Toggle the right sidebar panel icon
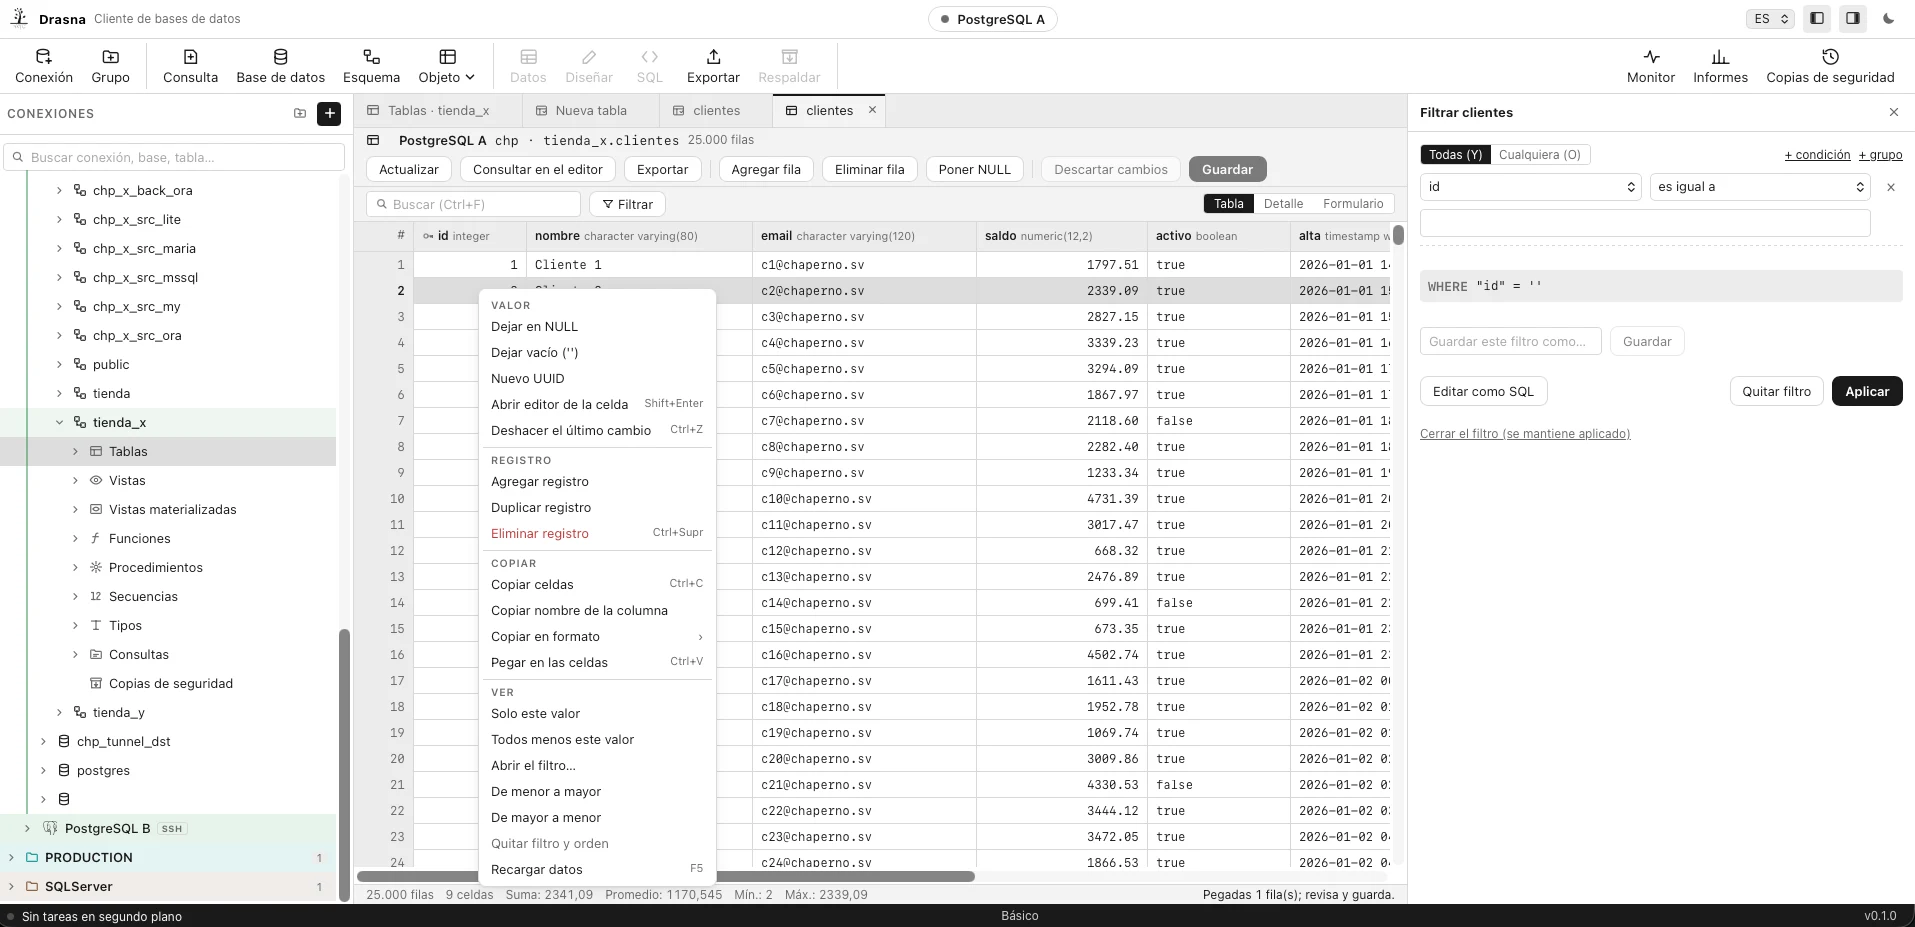This screenshot has height=927, width=1915. tap(1853, 19)
